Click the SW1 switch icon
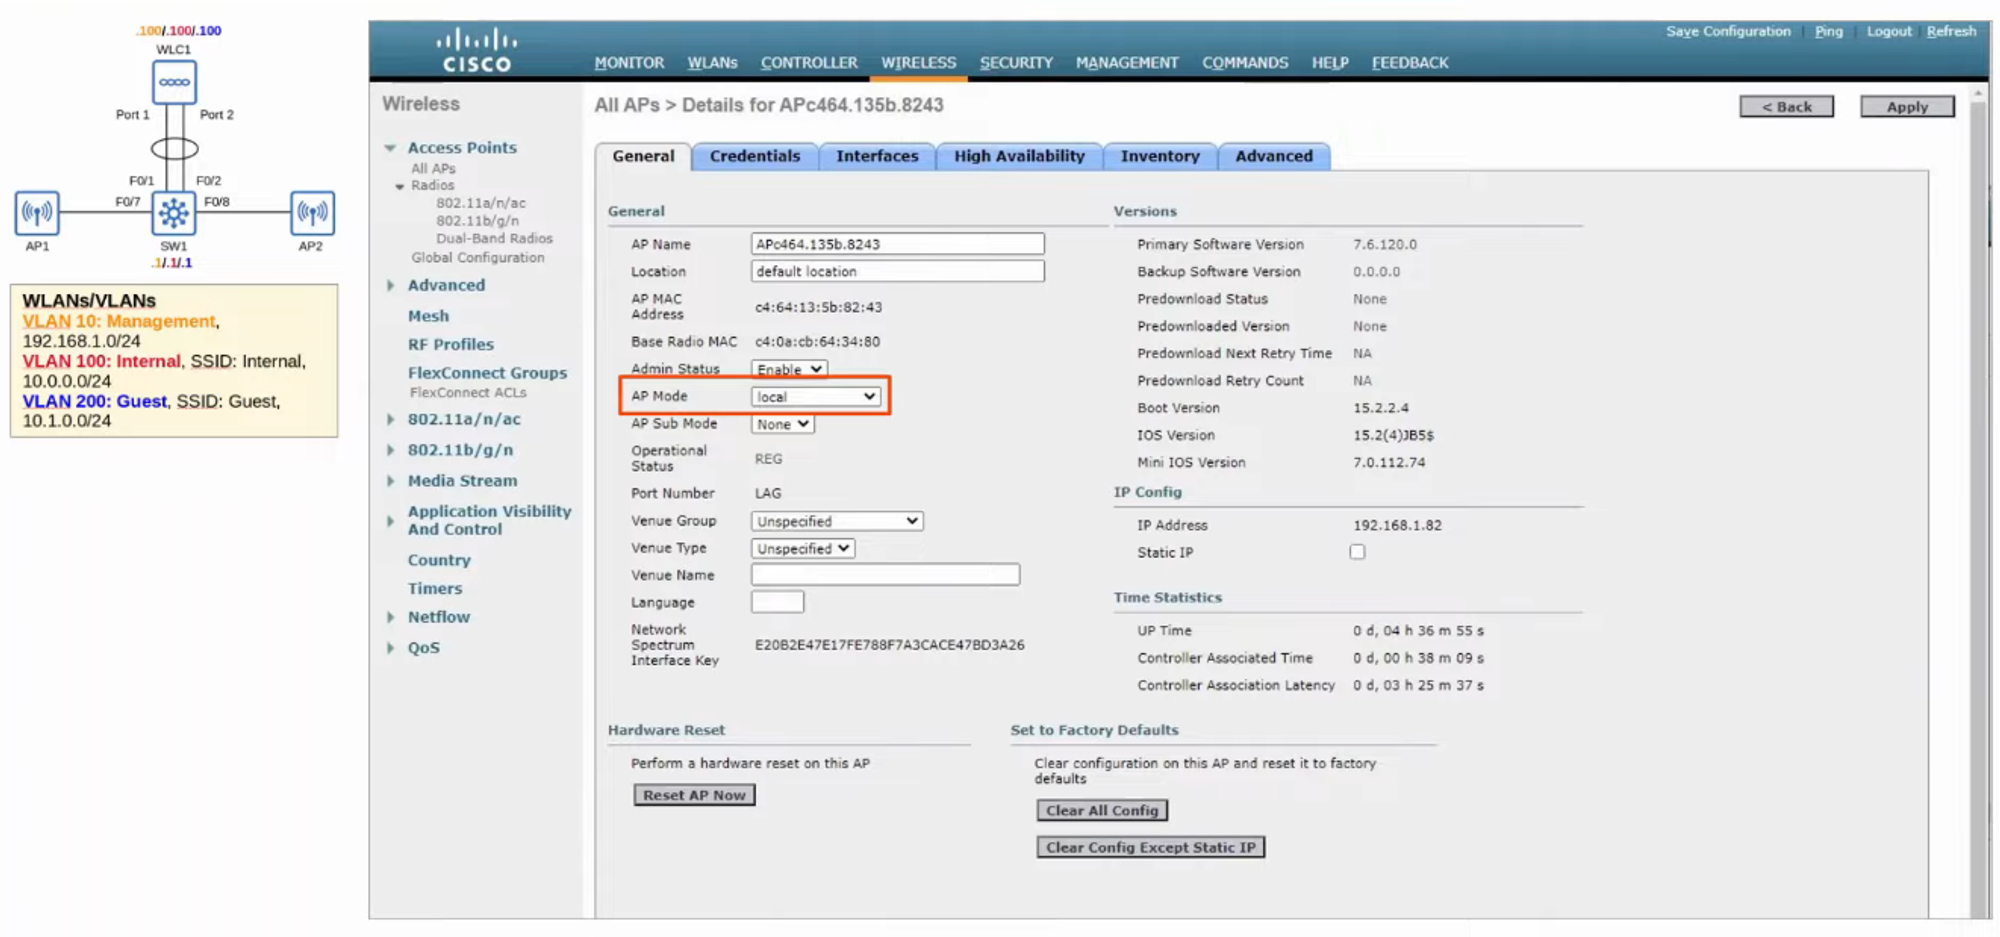 coord(174,212)
